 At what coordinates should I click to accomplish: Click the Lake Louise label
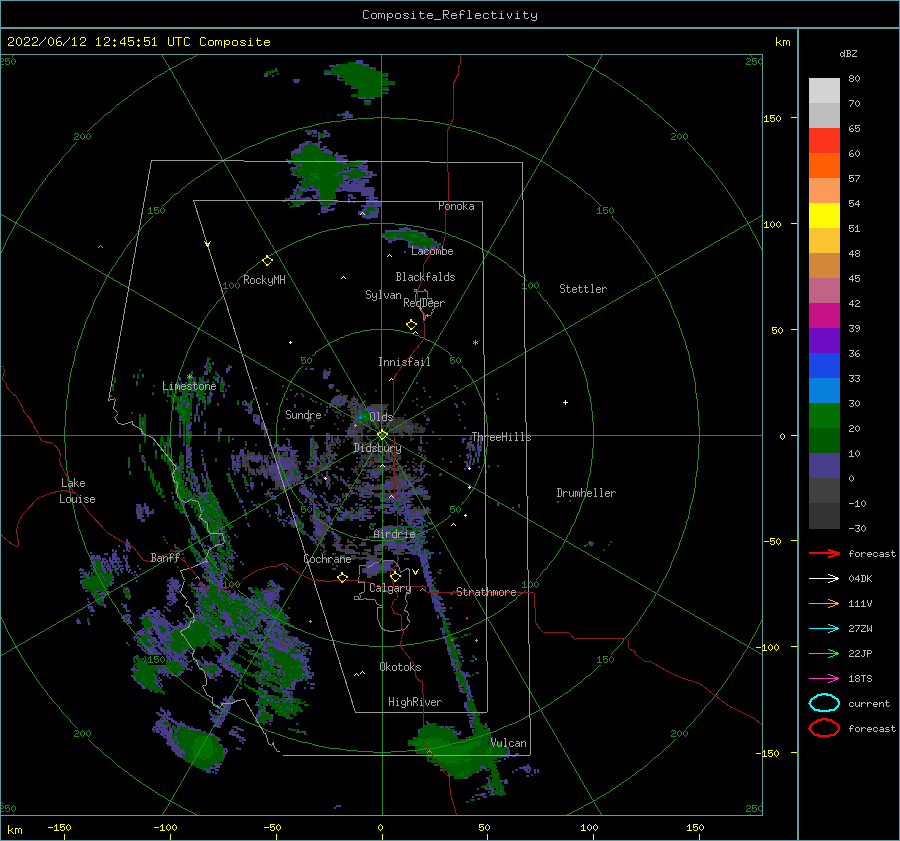77,491
